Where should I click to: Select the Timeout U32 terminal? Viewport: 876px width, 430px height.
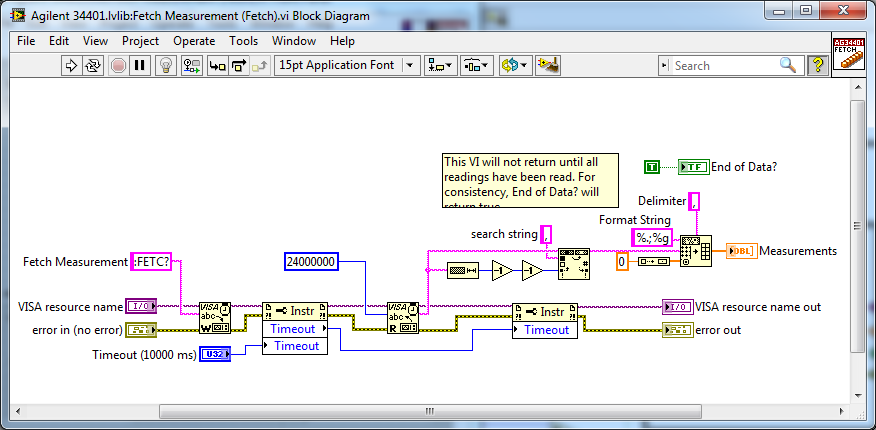point(215,354)
